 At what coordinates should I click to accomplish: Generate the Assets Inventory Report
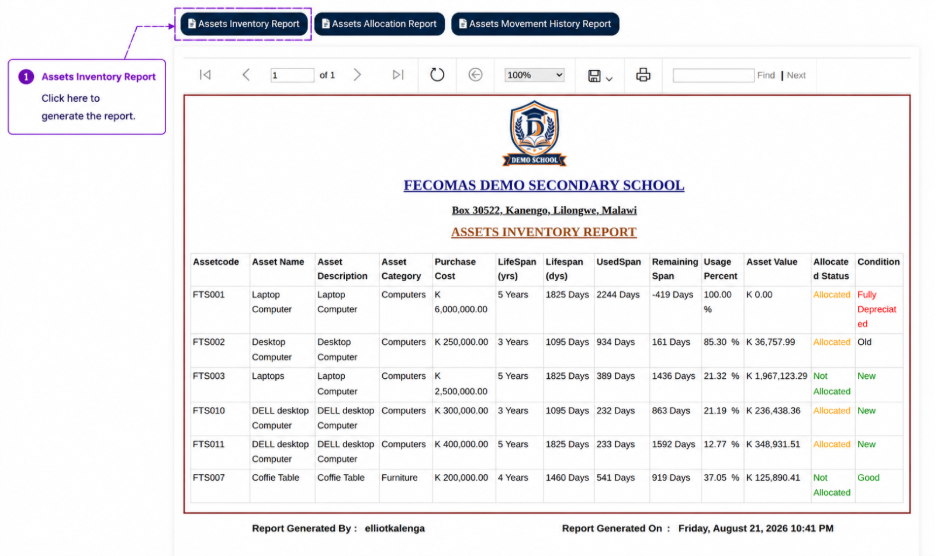point(244,24)
